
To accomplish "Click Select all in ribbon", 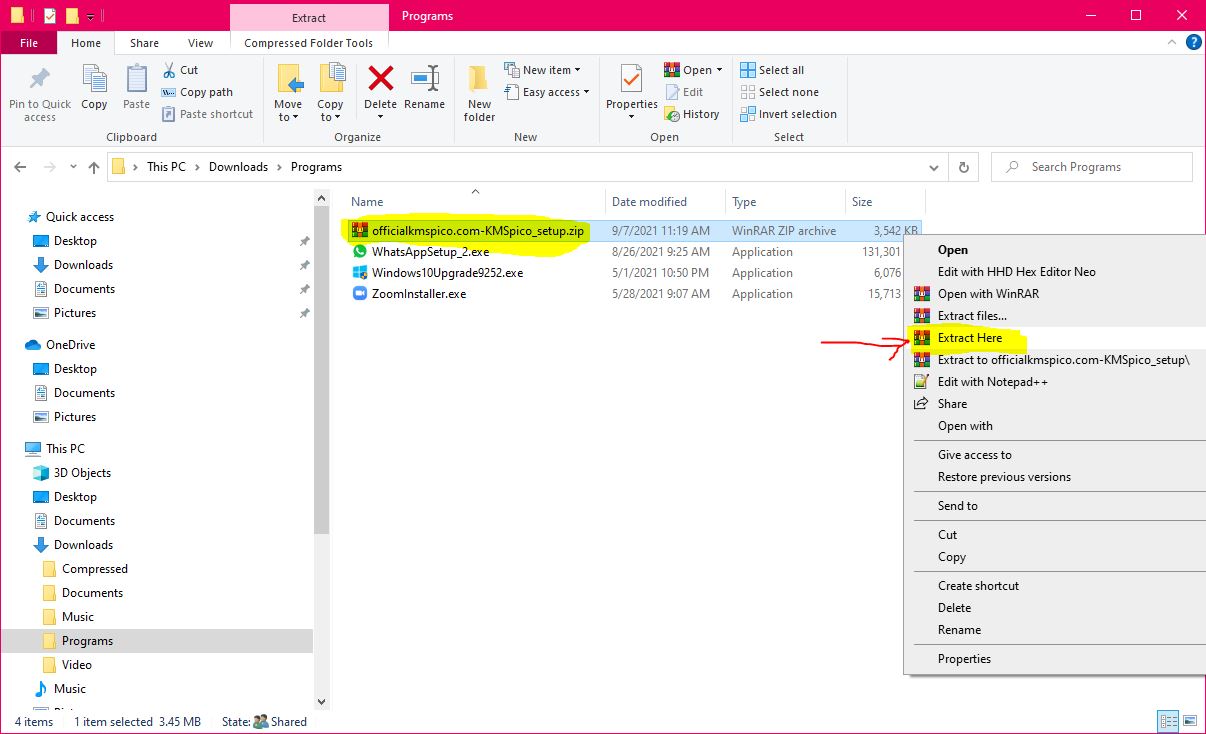I will pos(772,70).
